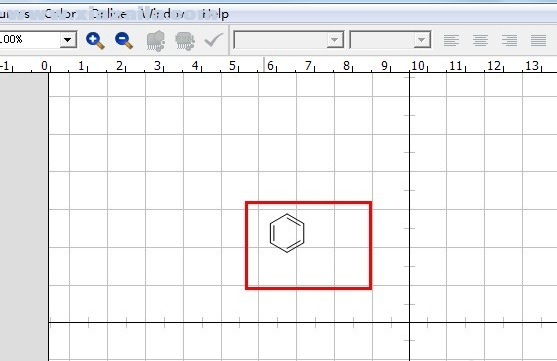Viewport: 557px width, 361px height.
Task: Click the zoom percentage value field
Action: click(30, 39)
